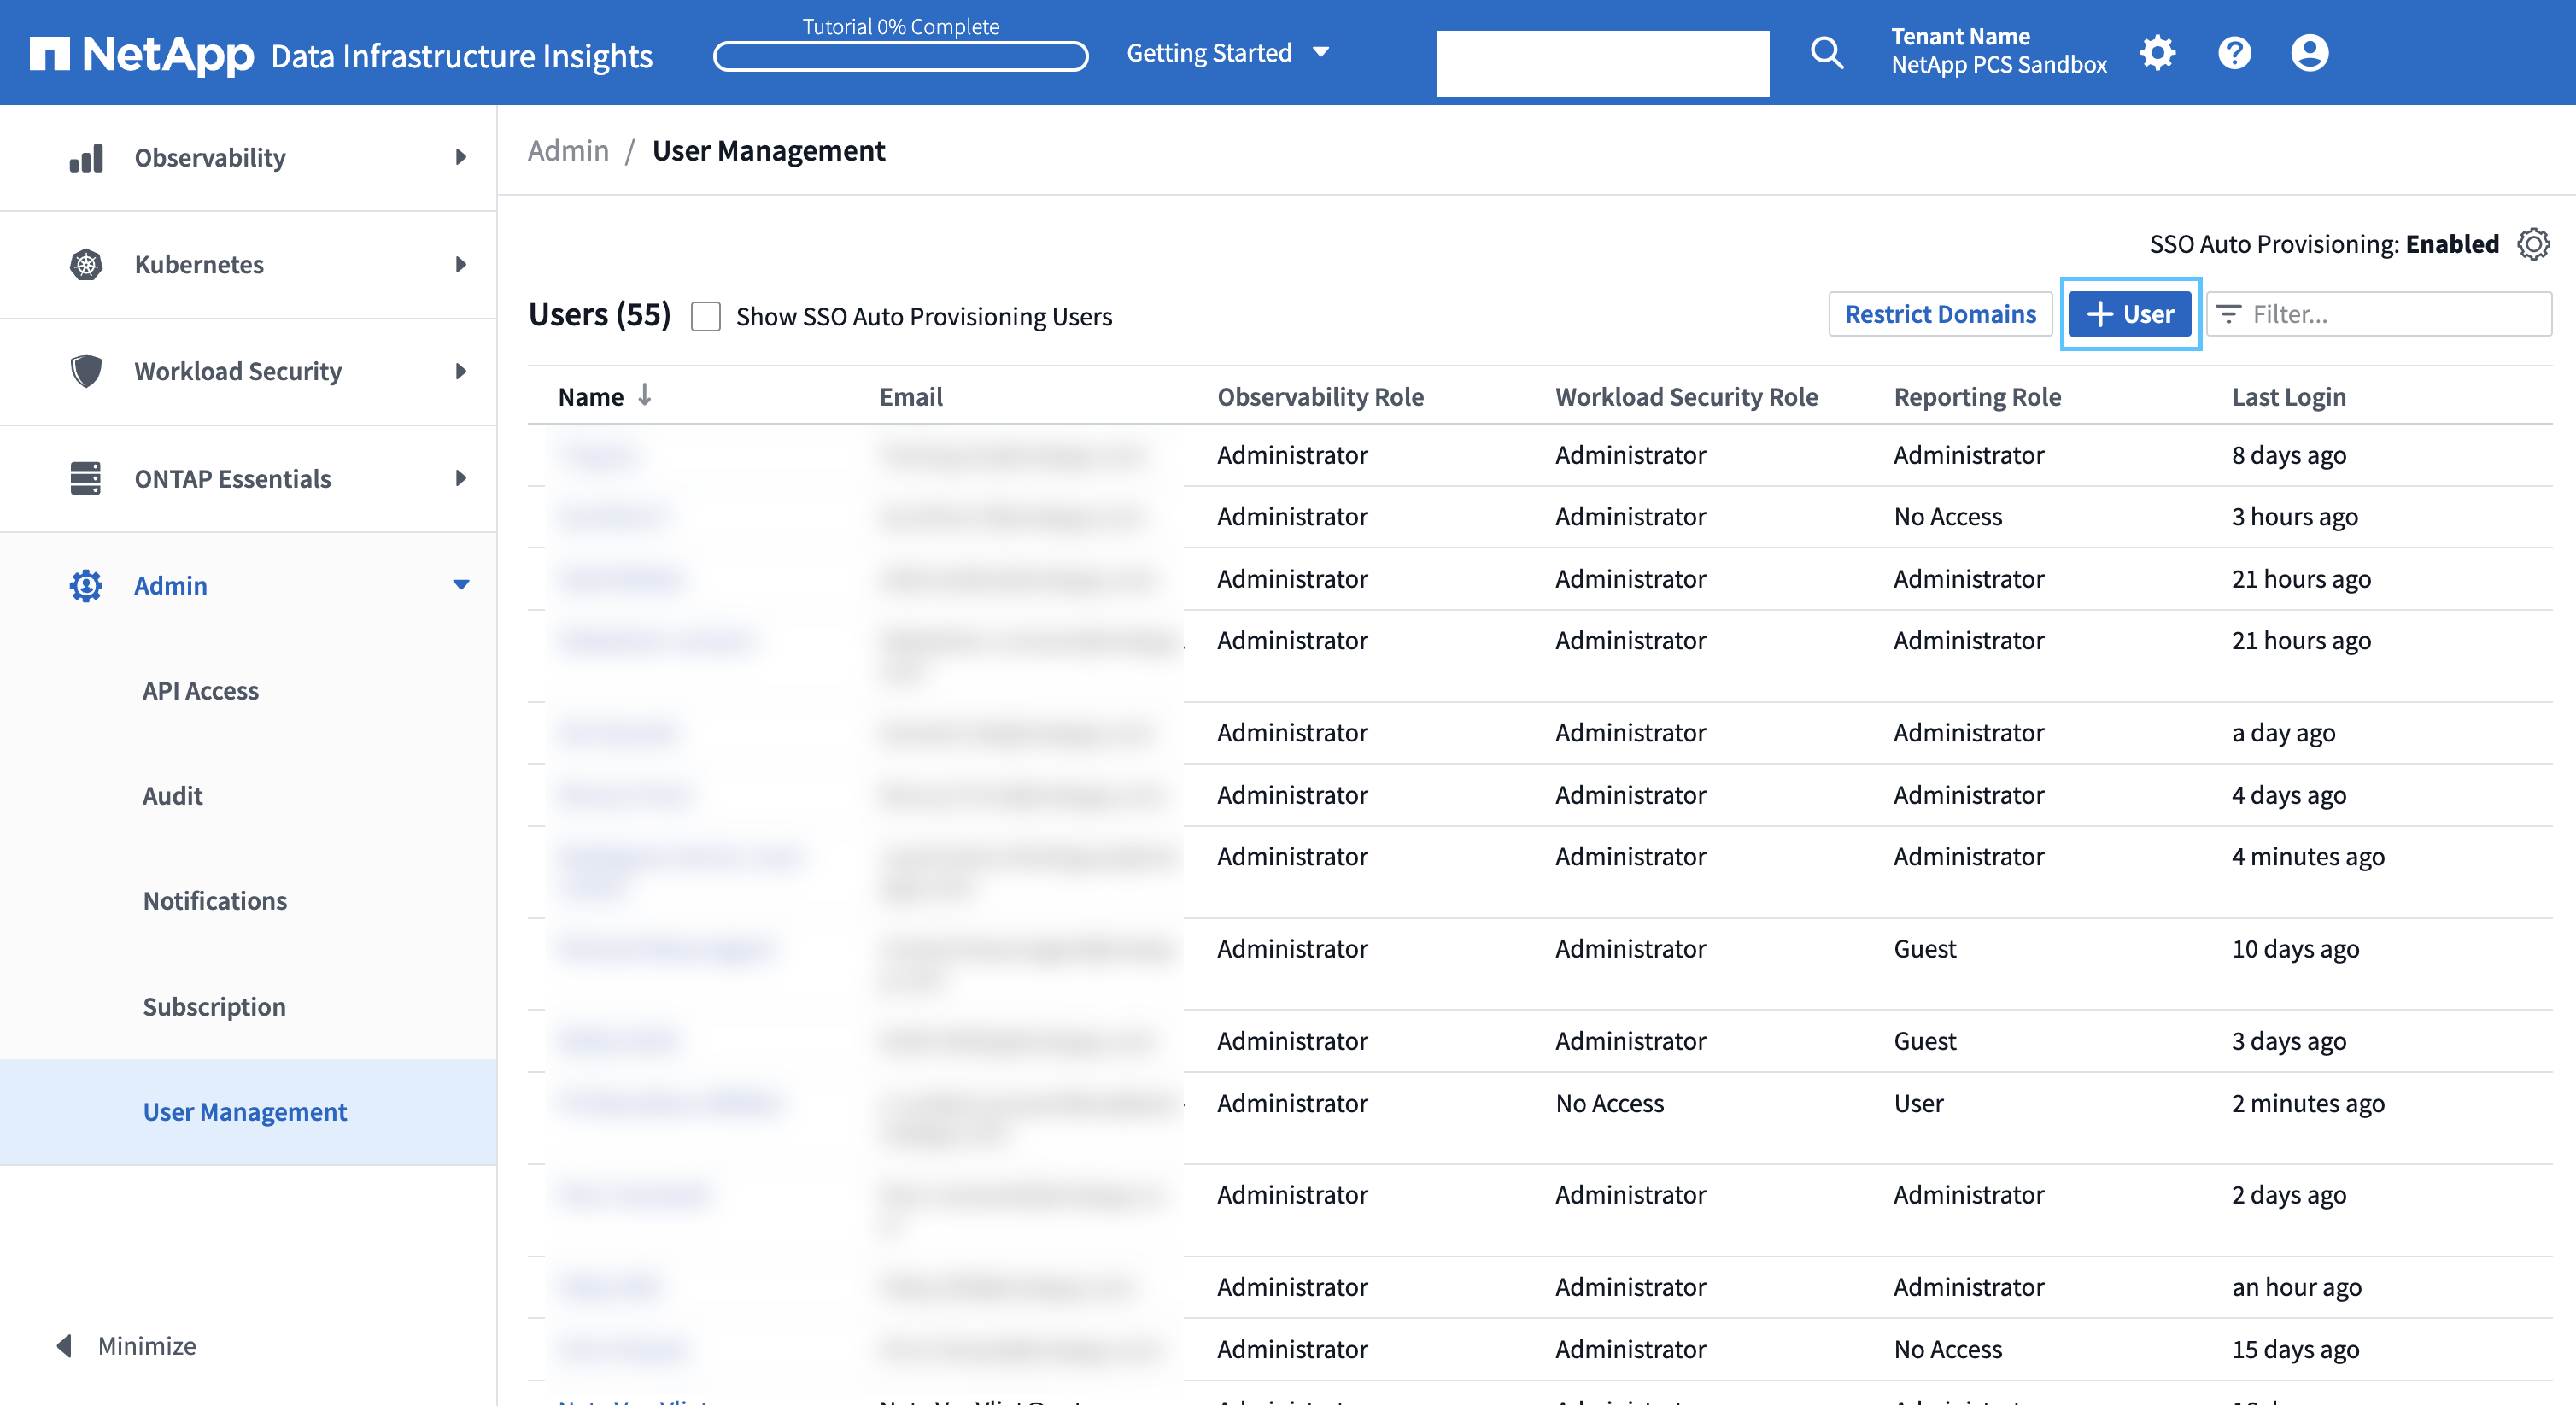Click the user account profile icon
The width and height of the screenshot is (2576, 1406).
[x=2311, y=50]
